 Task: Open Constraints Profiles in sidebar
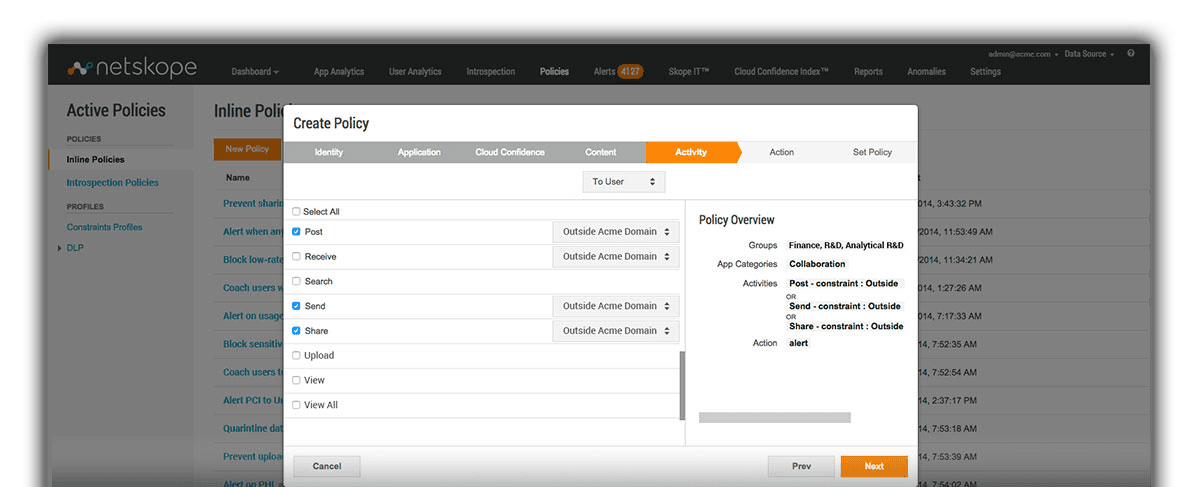click(x=104, y=227)
